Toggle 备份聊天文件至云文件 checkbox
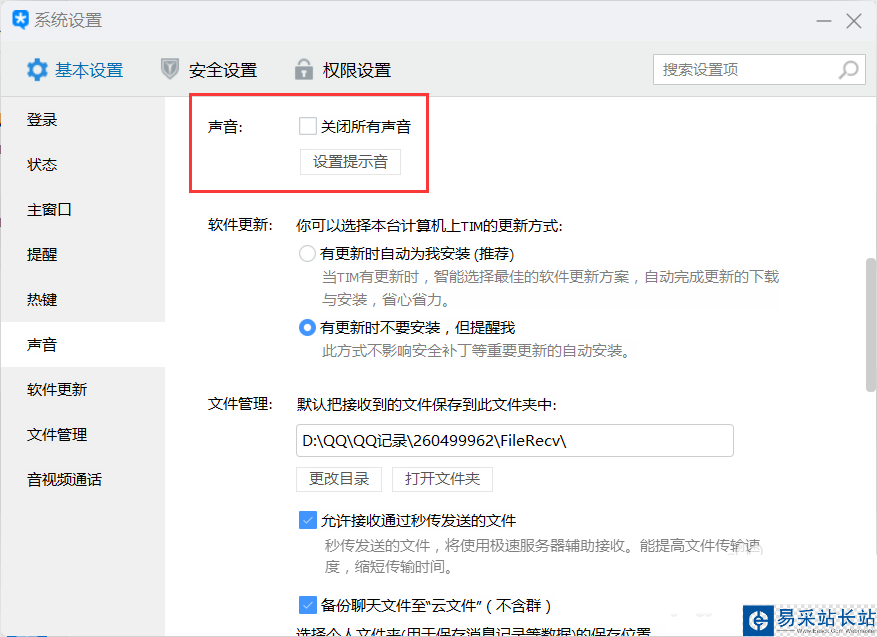Viewport: 877px width, 637px height. 308,605
